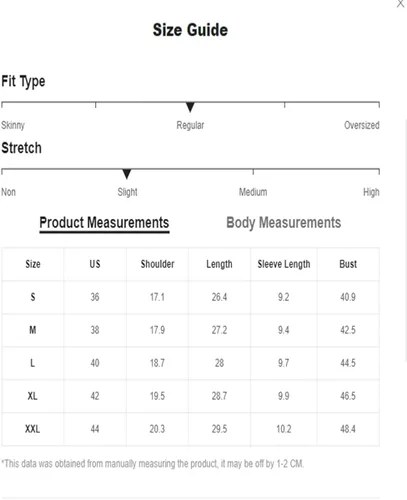Click the Skinny fit label

point(13,125)
